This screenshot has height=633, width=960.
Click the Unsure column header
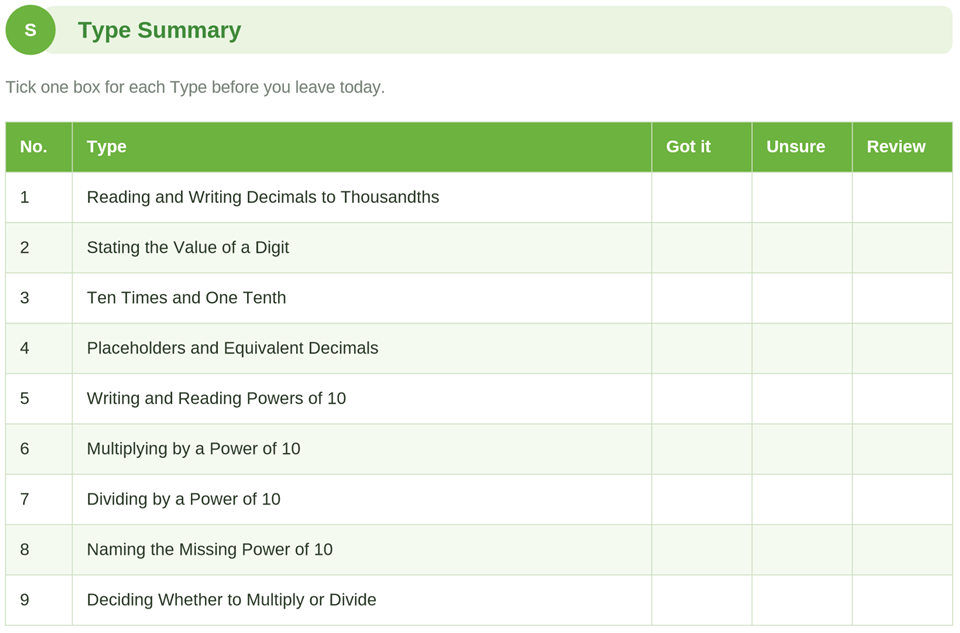802,147
